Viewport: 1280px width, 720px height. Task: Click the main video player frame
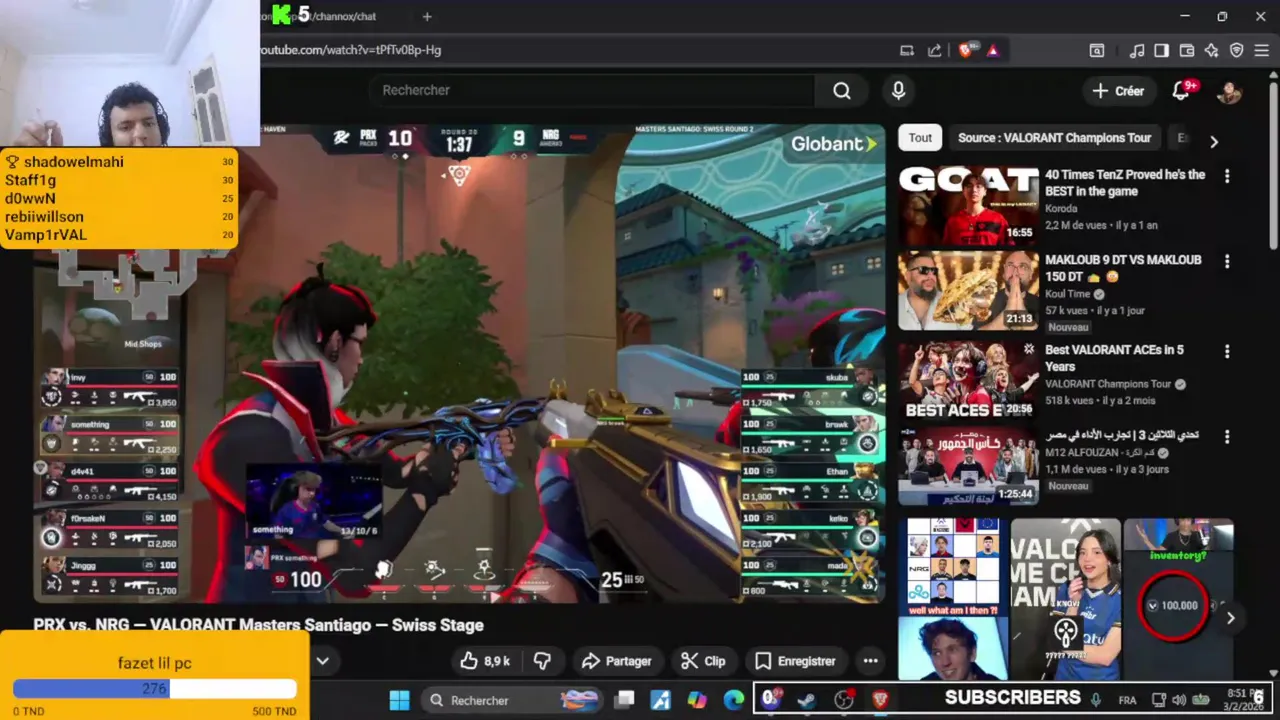pos(459,364)
